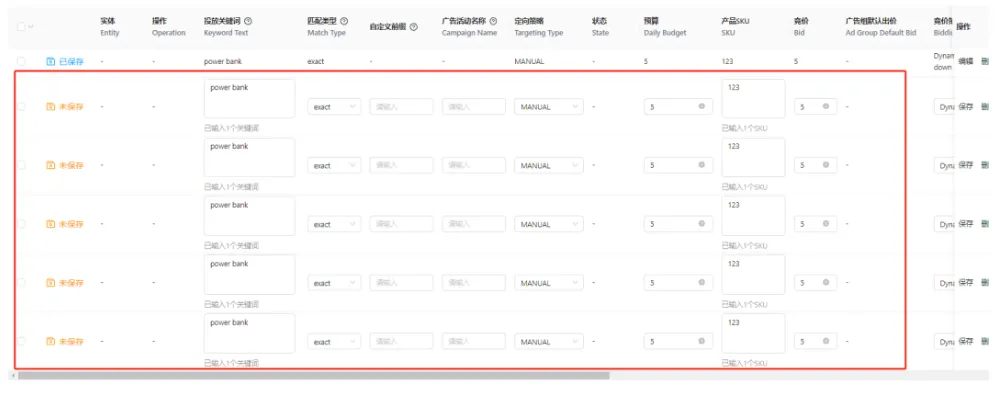The image size is (1005, 400).
Task: Tick the checkbox of the fourth unsaved row
Action: [x=21, y=283]
